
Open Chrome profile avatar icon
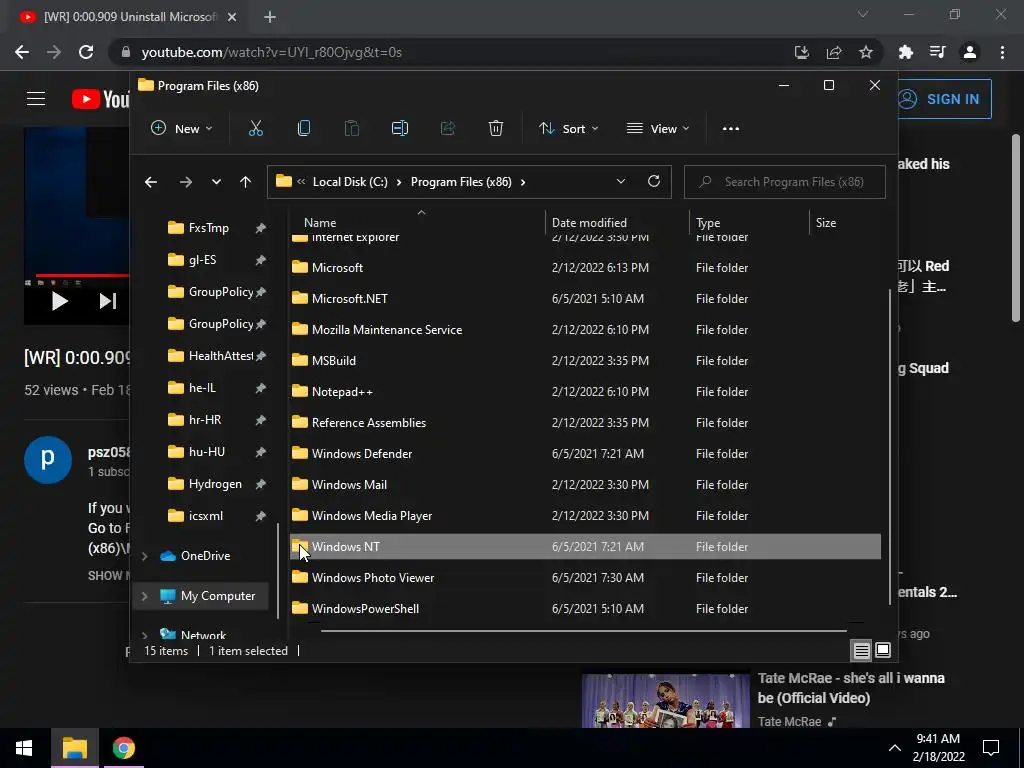[970, 52]
